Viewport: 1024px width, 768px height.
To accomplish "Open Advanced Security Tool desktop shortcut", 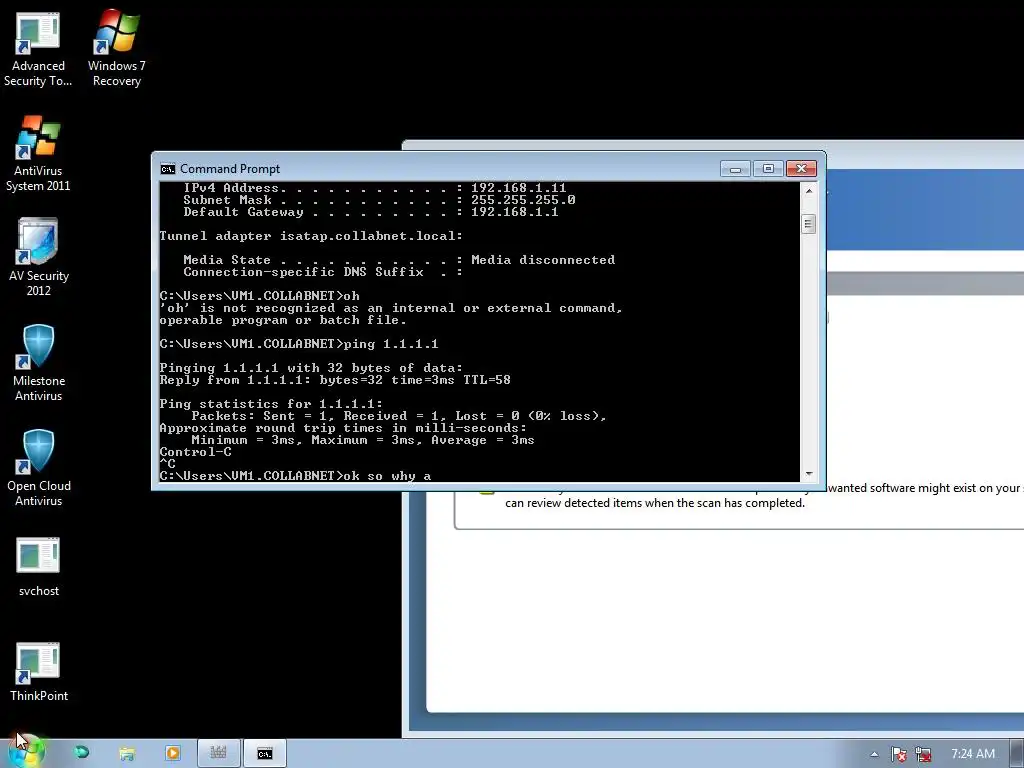I will pyautogui.click(x=38, y=50).
